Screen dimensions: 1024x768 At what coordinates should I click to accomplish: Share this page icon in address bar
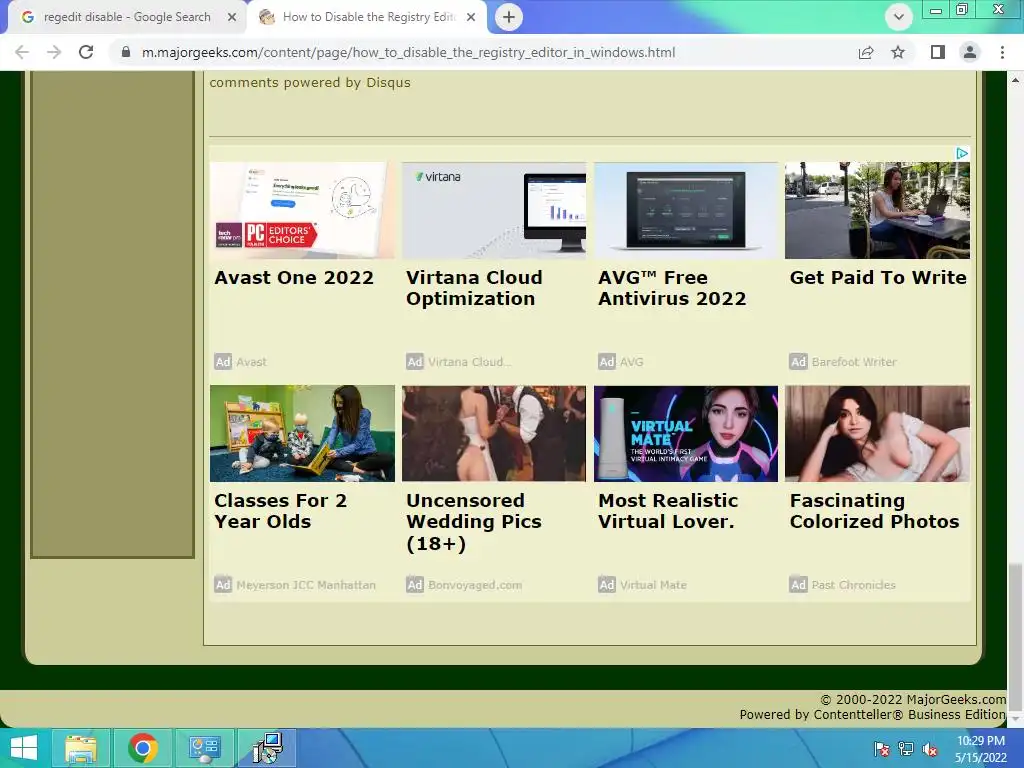tap(866, 52)
